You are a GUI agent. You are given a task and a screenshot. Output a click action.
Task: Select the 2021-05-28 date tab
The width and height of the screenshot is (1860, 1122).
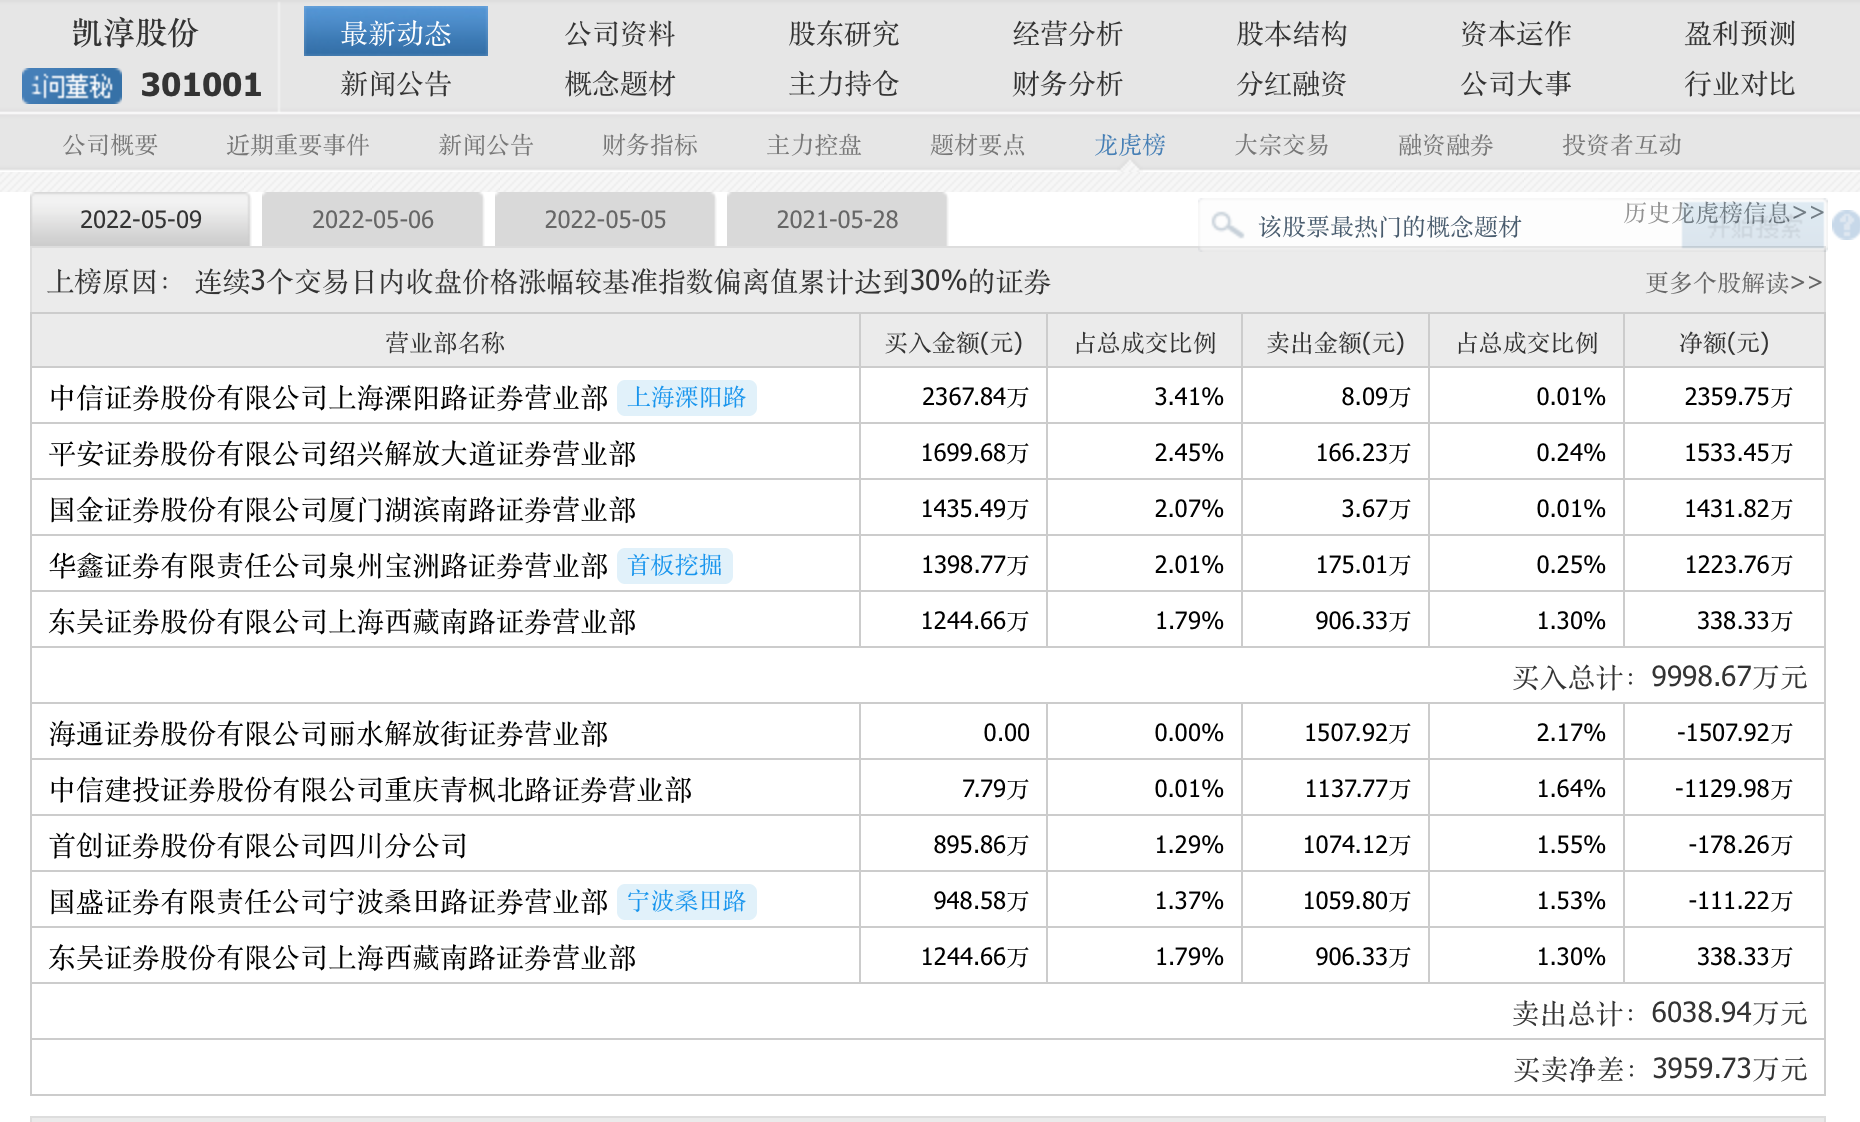(x=837, y=220)
